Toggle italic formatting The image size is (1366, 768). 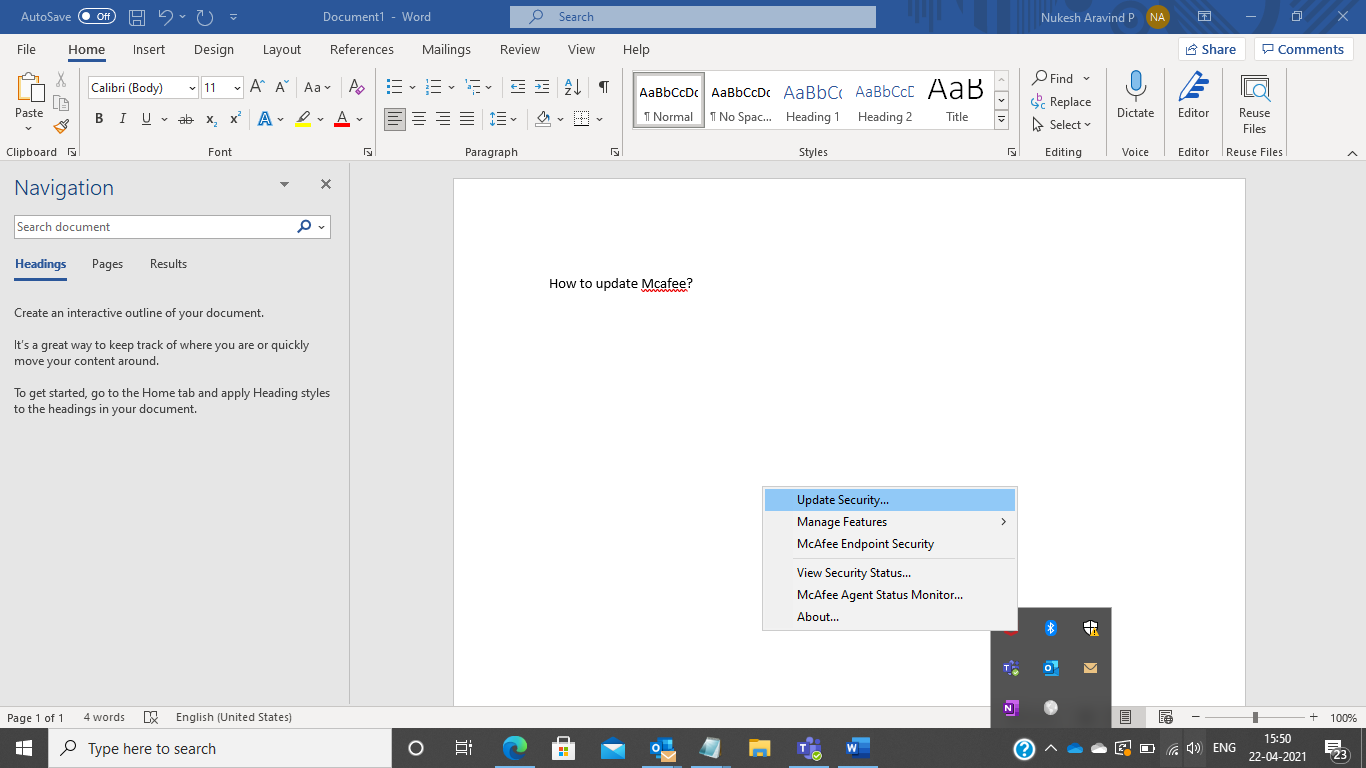123,119
